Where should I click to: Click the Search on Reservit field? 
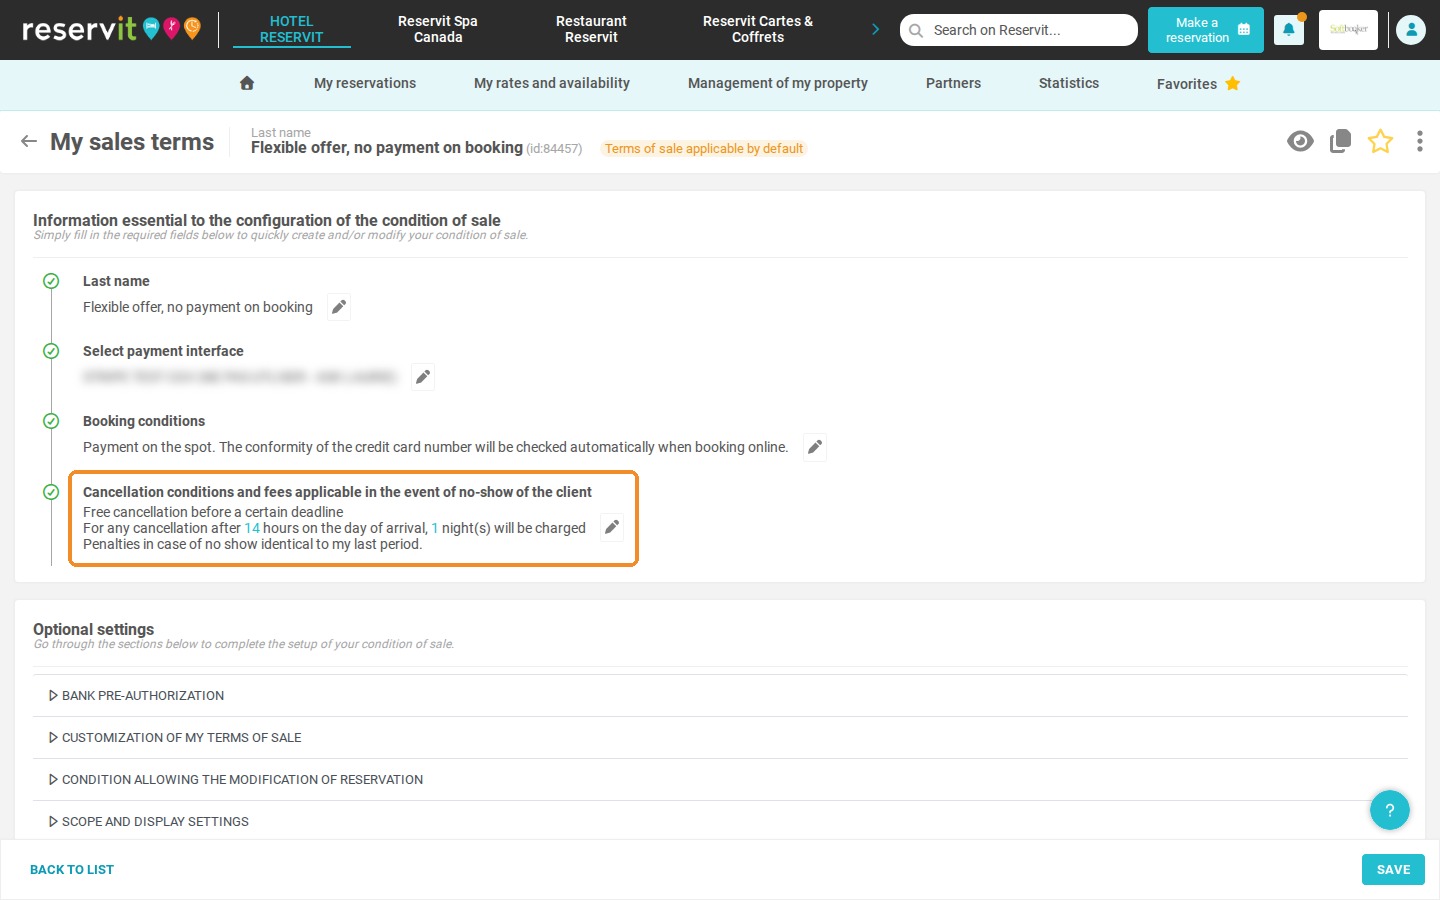(1019, 30)
